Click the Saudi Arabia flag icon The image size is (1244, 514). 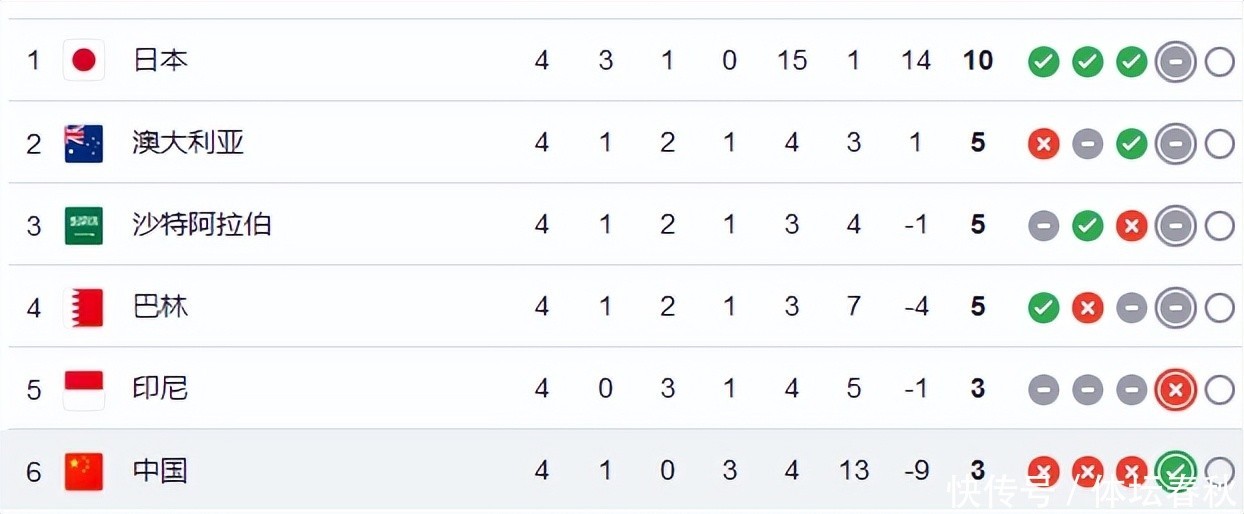coord(84,225)
